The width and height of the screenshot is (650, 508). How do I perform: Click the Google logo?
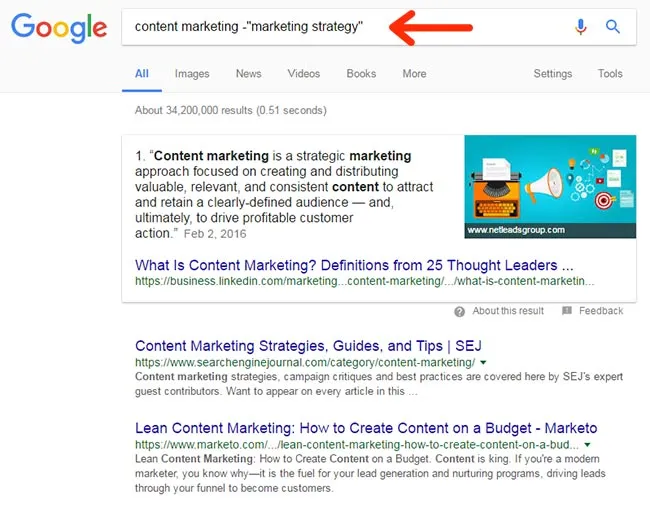click(59, 27)
